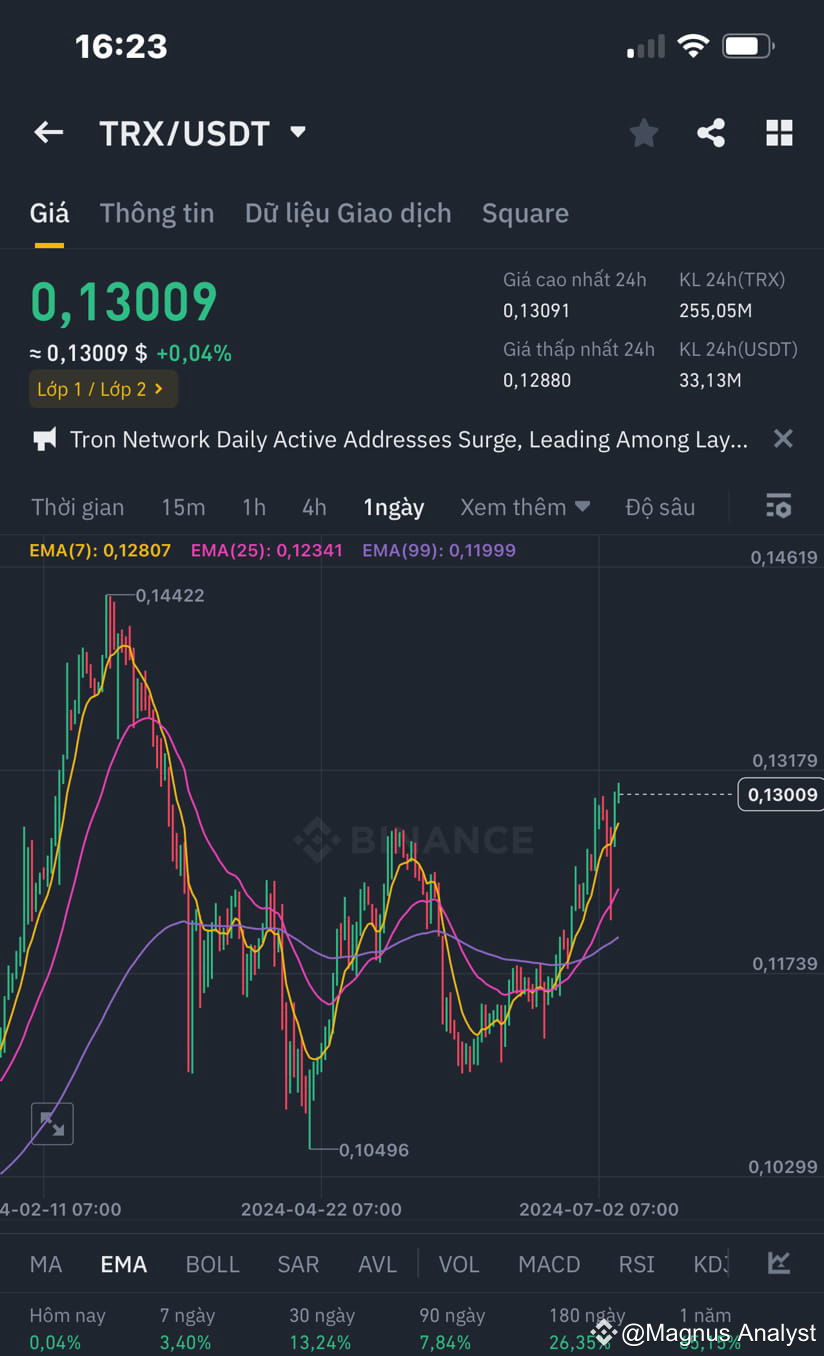The width and height of the screenshot is (824, 1356).
Task: Dismiss the news banner with X
Action: pyautogui.click(x=783, y=438)
